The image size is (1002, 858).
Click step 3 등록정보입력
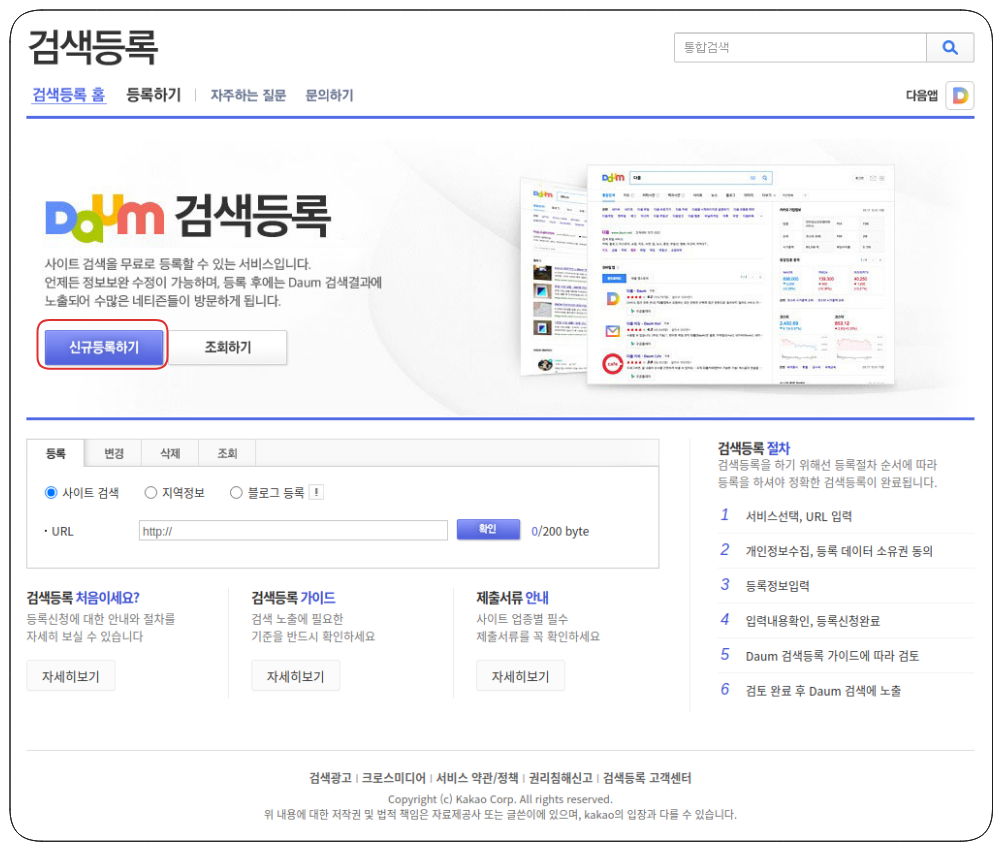pyautogui.click(x=778, y=586)
